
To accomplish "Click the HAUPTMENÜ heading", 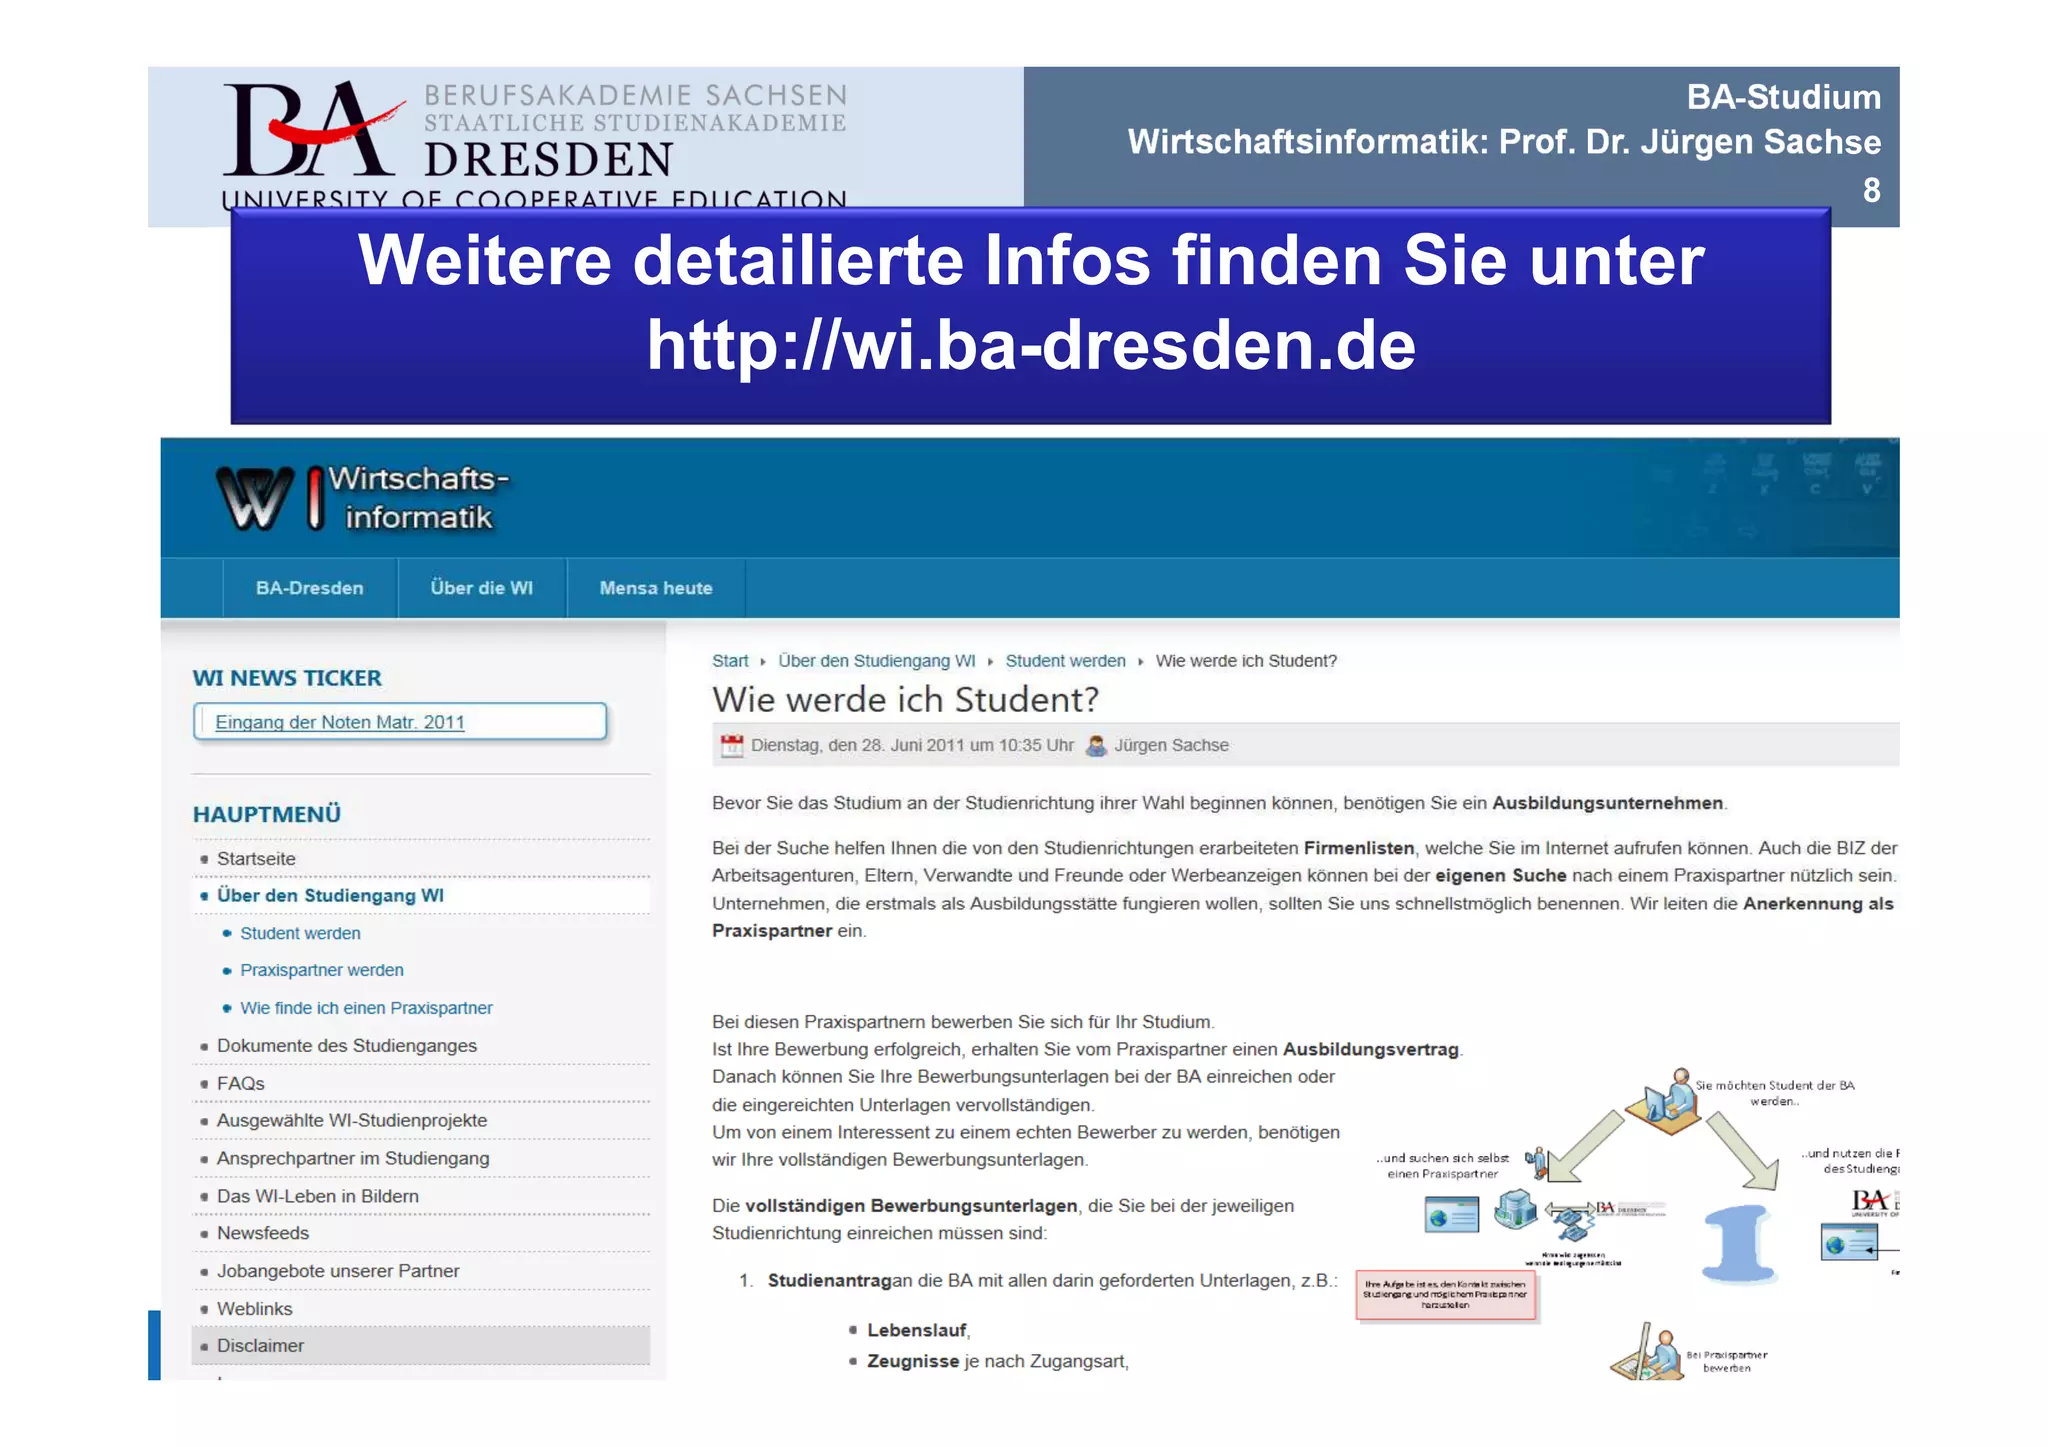I will pyautogui.click(x=267, y=814).
